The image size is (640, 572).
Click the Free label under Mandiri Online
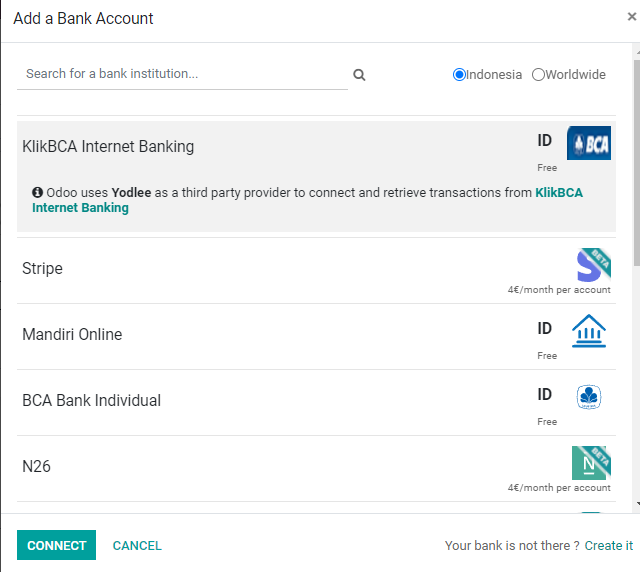pyautogui.click(x=547, y=356)
